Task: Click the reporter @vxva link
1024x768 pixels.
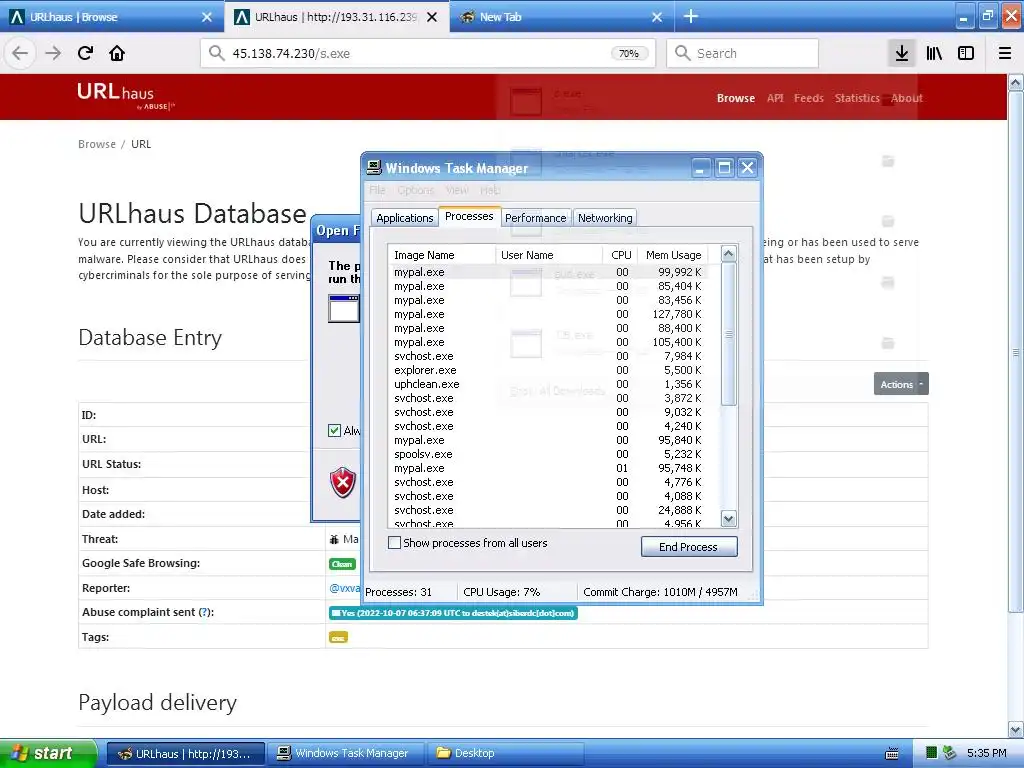Action: (344, 588)
